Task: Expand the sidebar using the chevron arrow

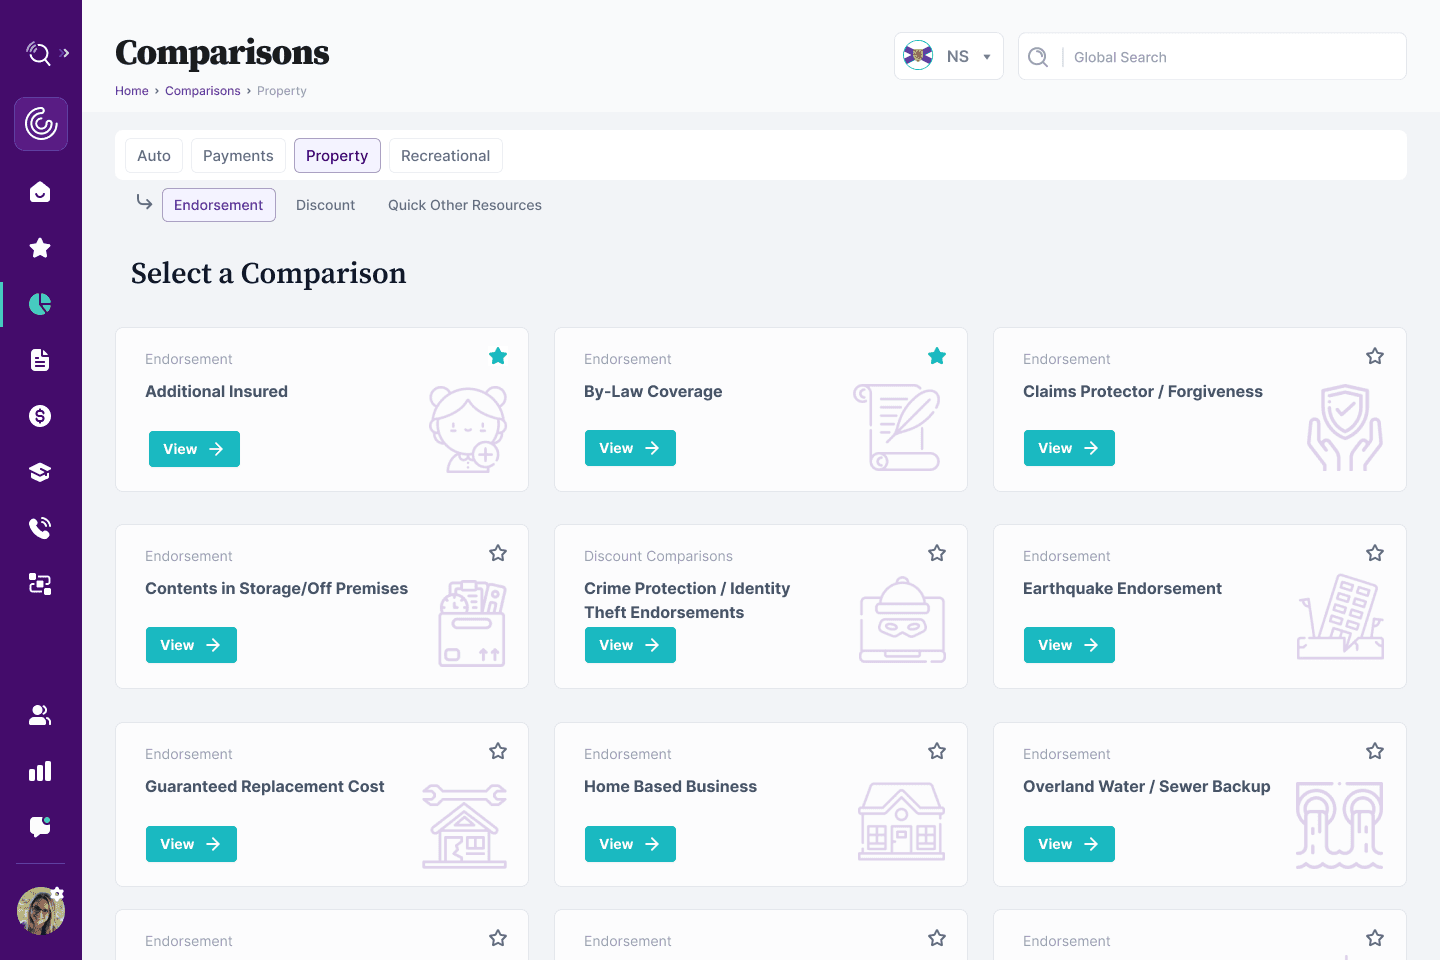Action: pyautogui.click(x=66, y=53)
